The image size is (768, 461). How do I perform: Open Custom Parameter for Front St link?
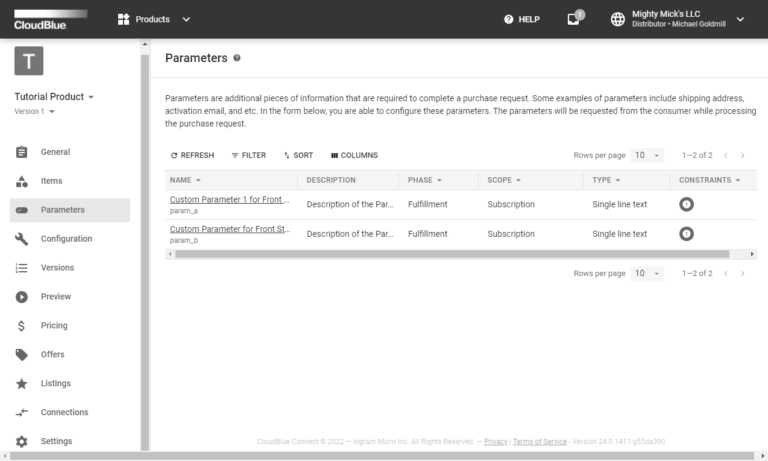click(x=230, y=229)
